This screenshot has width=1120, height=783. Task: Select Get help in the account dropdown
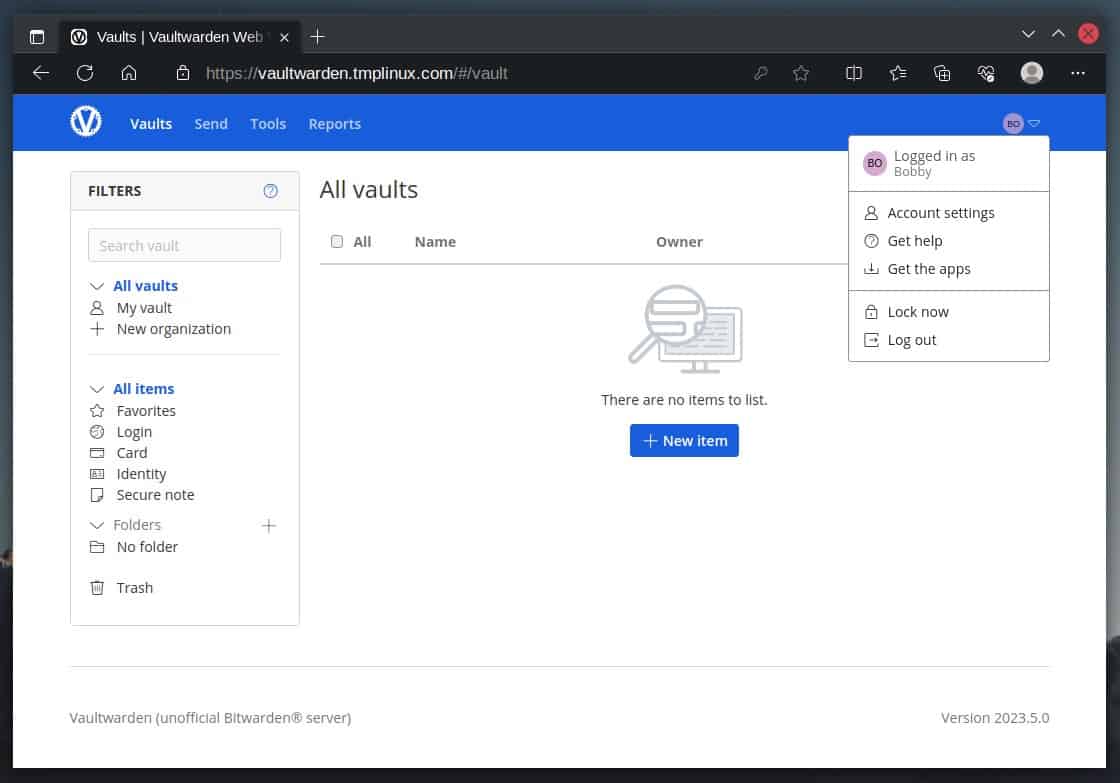point(915,240)
